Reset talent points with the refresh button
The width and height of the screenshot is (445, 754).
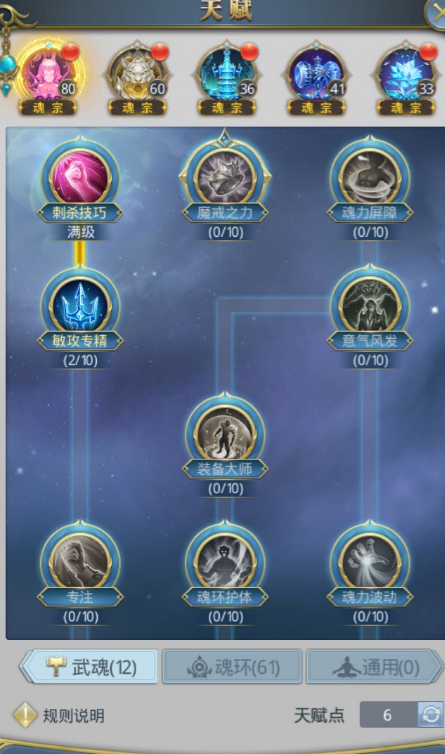tap(430, 715)
